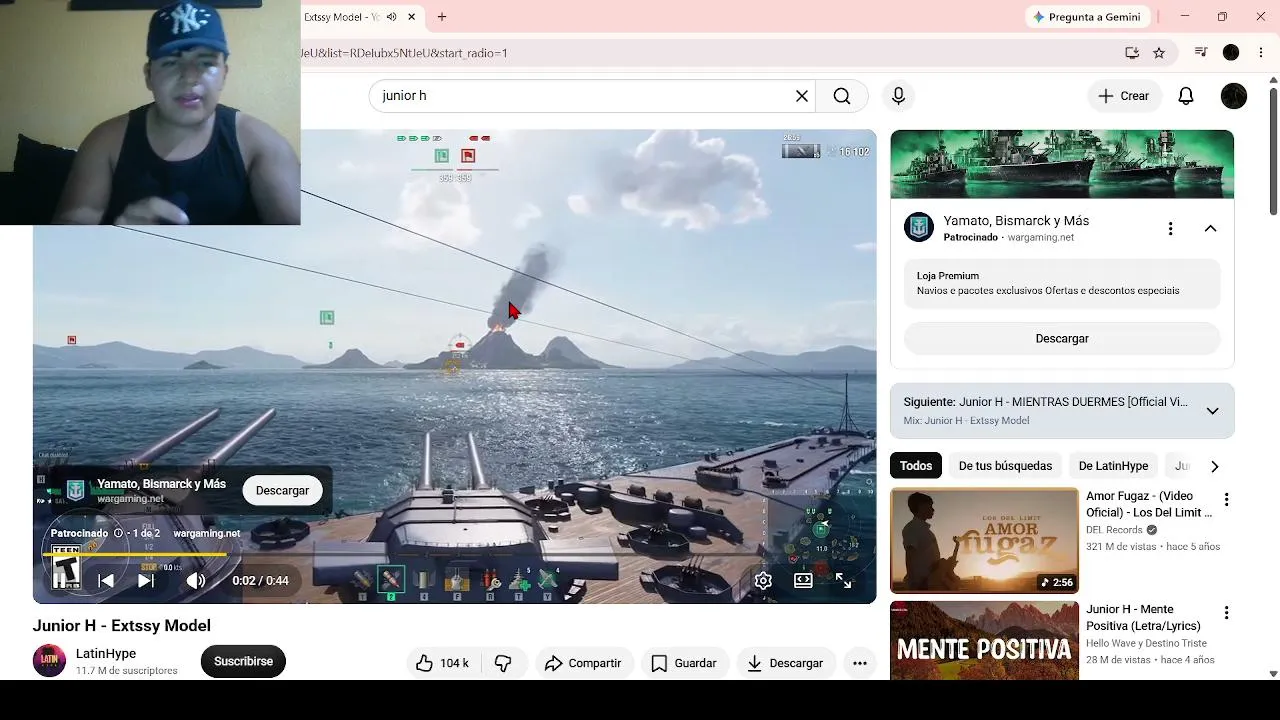Click the DEL Records channel name

[x=1114, y=530]
